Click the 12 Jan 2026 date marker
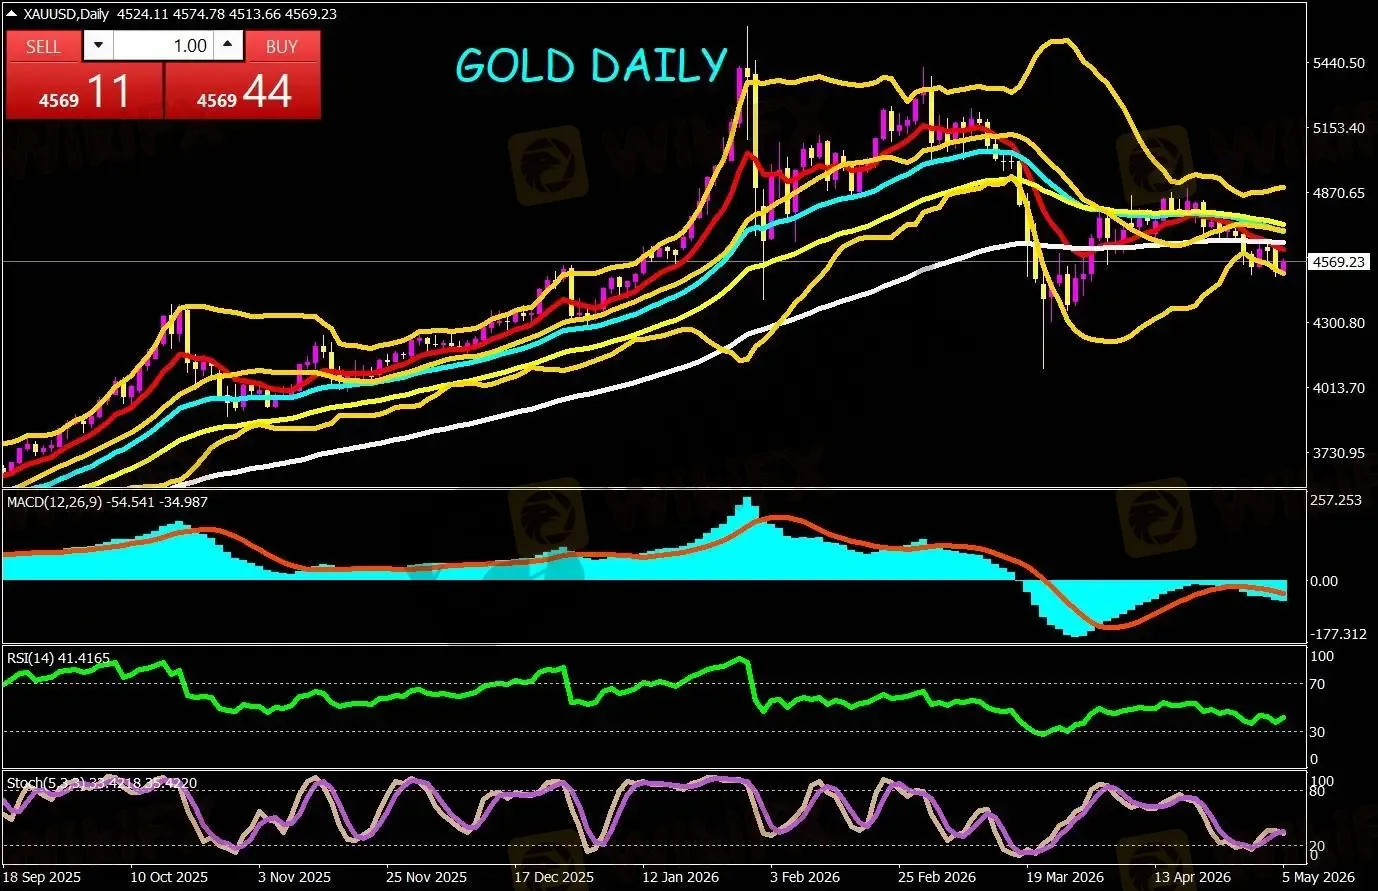1378x891 pixels. click(x=681, y=877)
